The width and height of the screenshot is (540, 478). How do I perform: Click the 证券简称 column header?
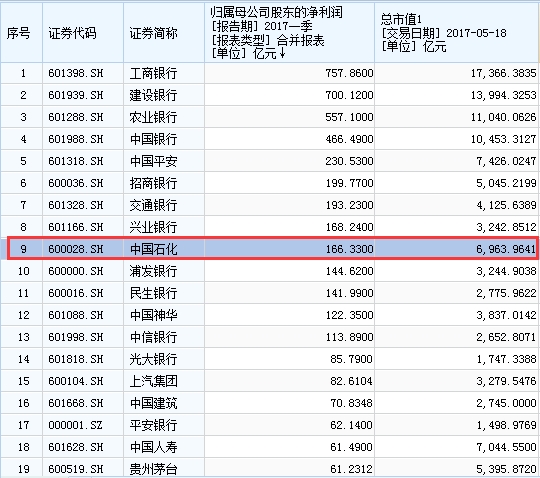[164, 33]
